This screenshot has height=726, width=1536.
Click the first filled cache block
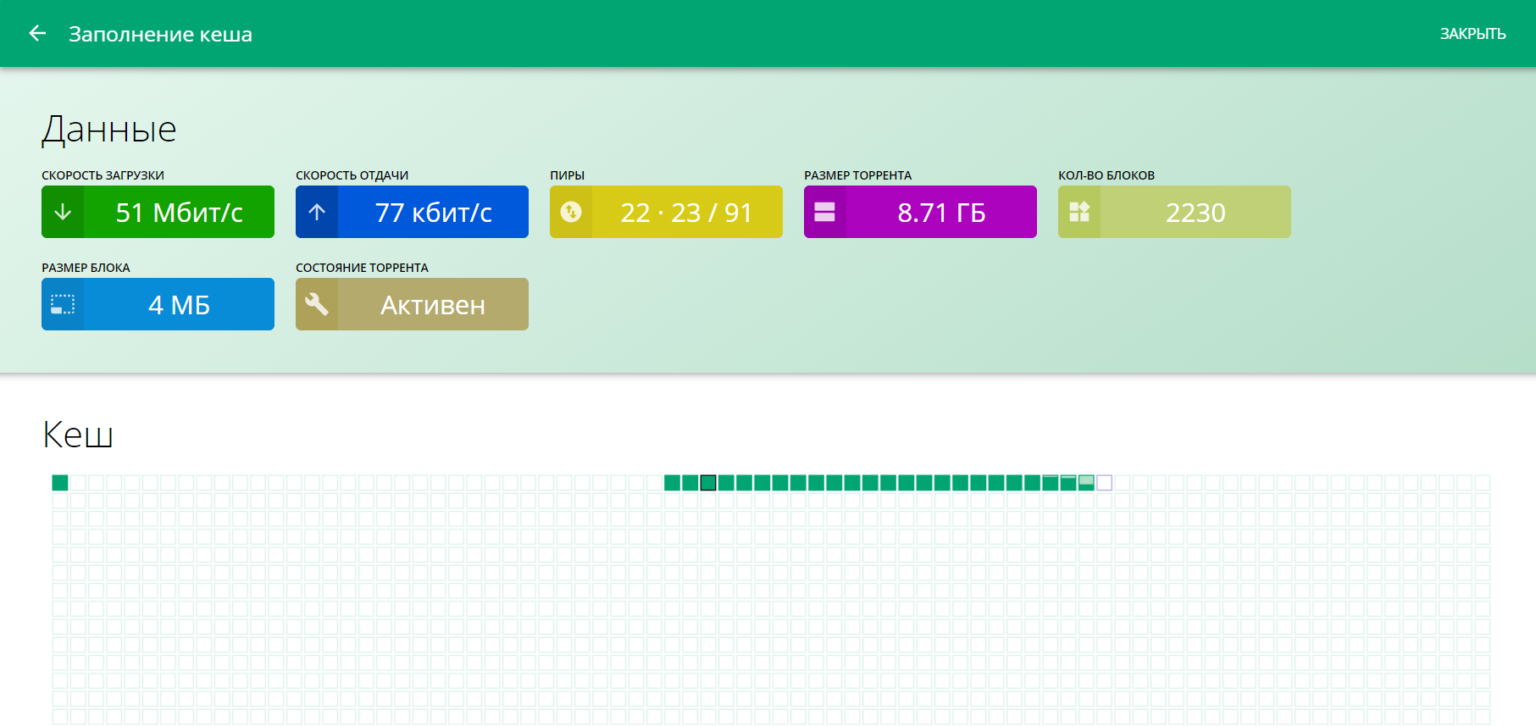(x=60, y=483)
